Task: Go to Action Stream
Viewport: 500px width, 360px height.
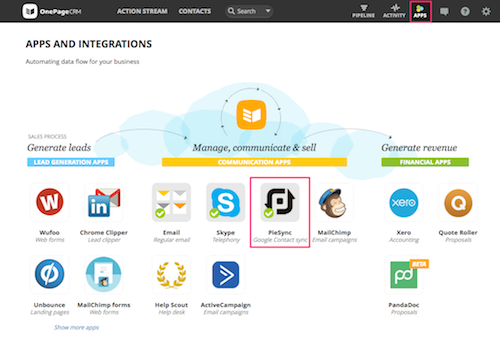Action: click(142, 11)
